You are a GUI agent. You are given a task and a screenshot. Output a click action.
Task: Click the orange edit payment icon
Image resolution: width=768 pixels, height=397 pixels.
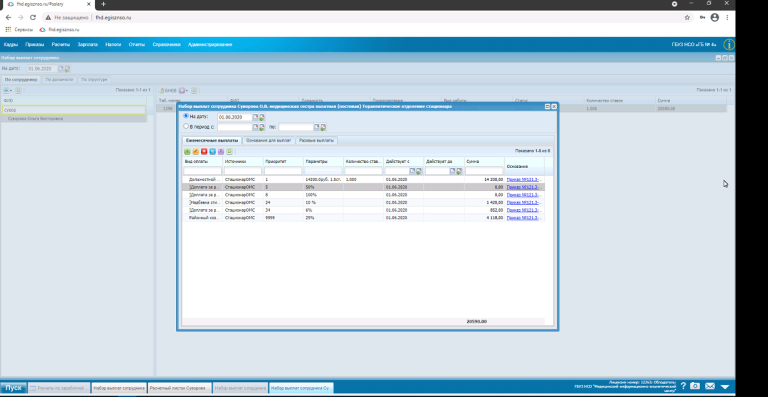click(196, 152)
